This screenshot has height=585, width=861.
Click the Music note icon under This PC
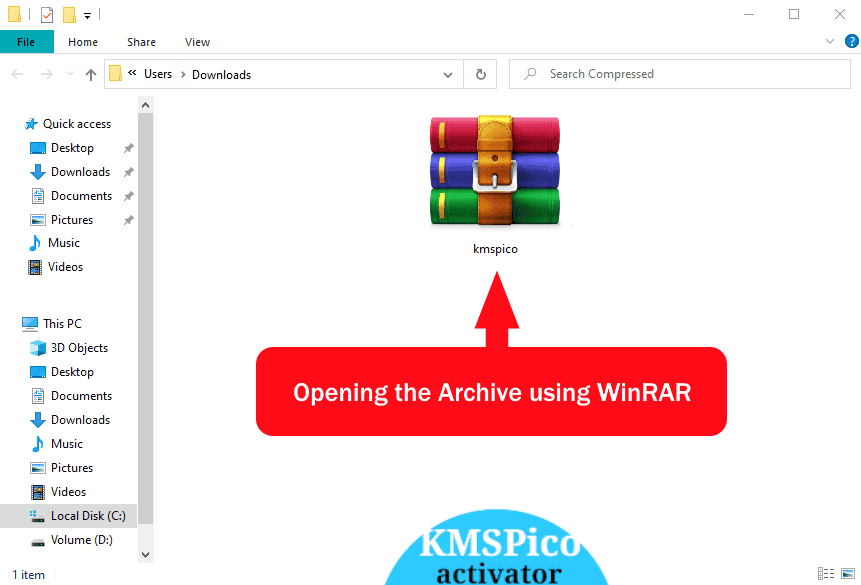[38, 444]
